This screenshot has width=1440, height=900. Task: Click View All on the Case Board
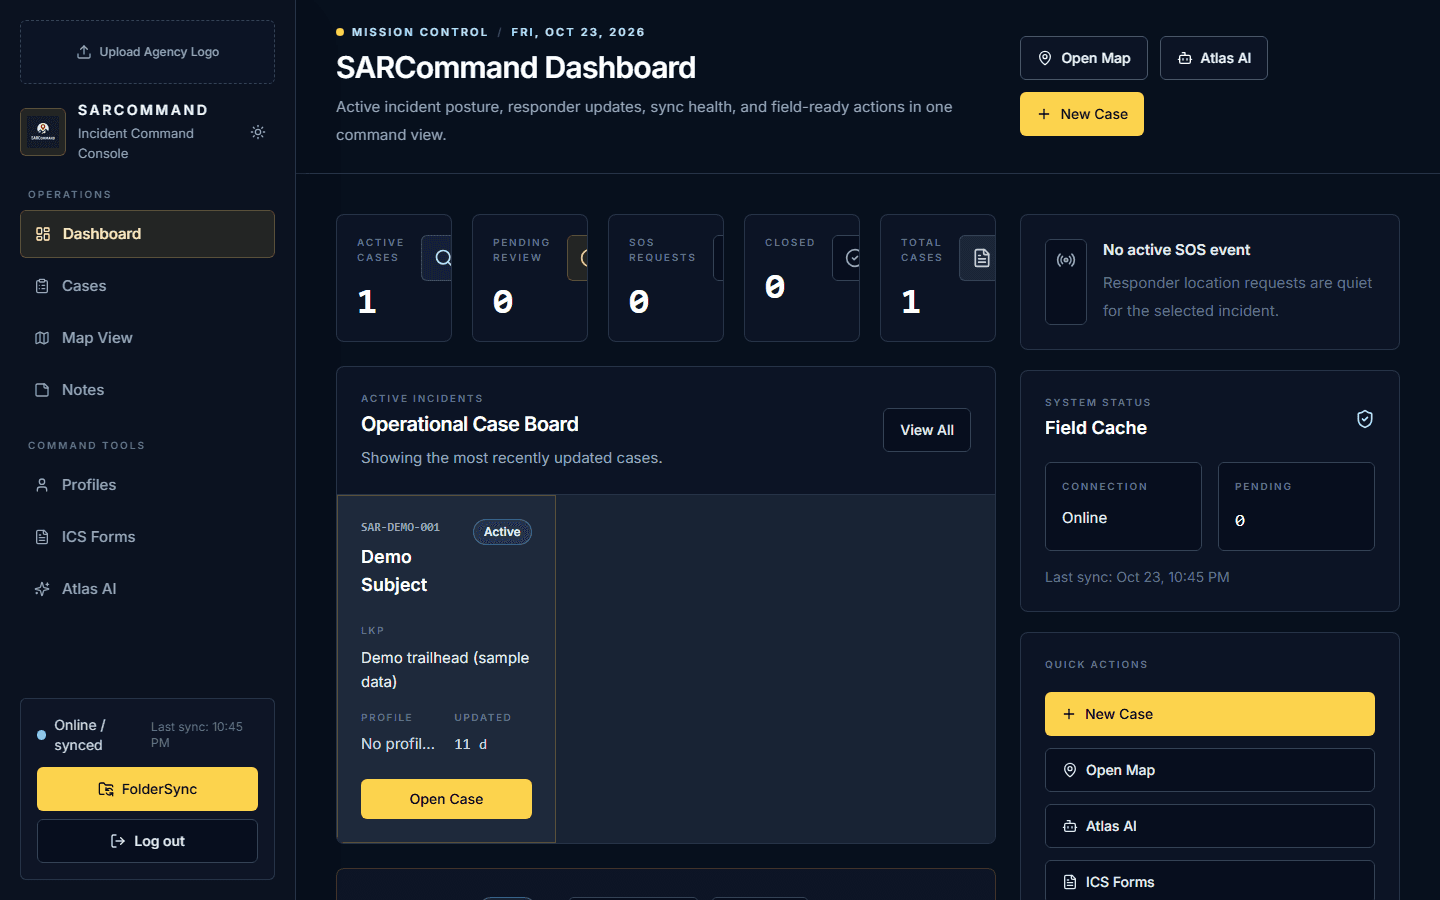coord(927,430)
